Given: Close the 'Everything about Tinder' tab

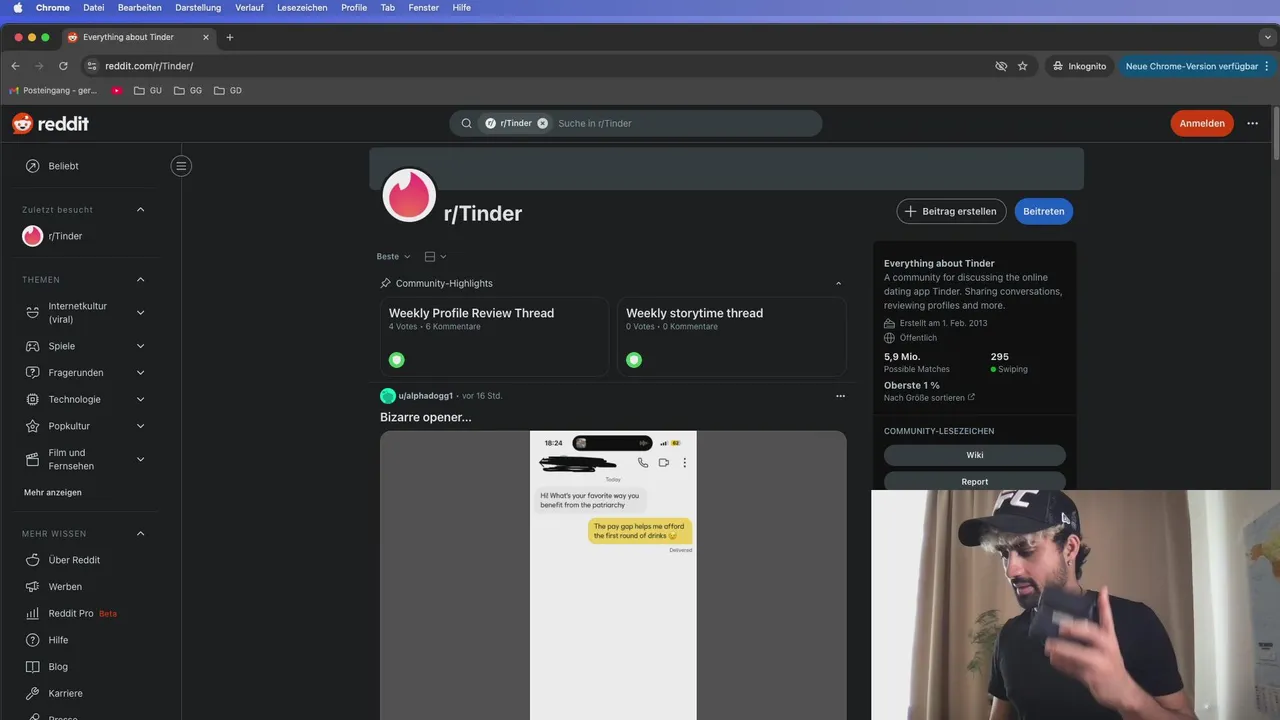Looking at the screenshot, I should click(x=206, y=37).
